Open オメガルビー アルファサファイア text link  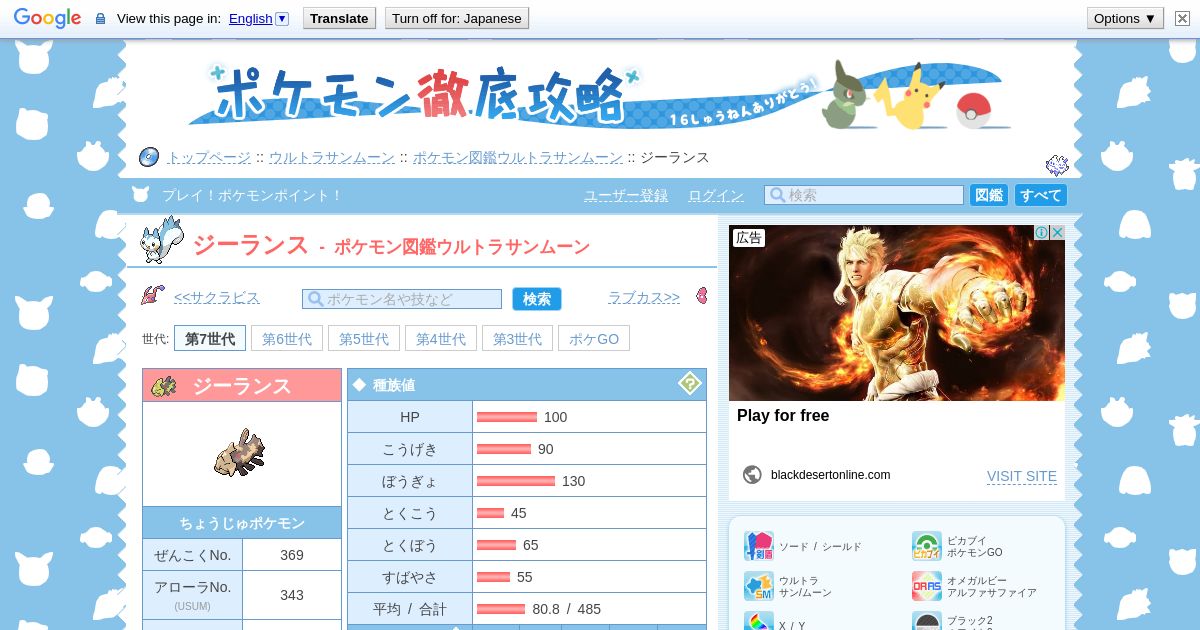click(992, 586)
